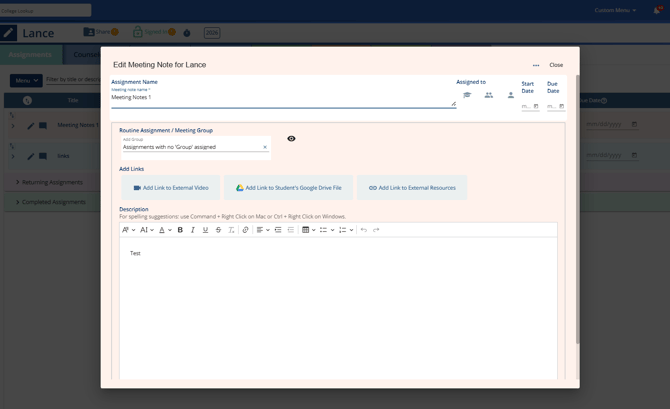
Task: Toggle the eye visibility icon beside group
Action: pos(291,138)
